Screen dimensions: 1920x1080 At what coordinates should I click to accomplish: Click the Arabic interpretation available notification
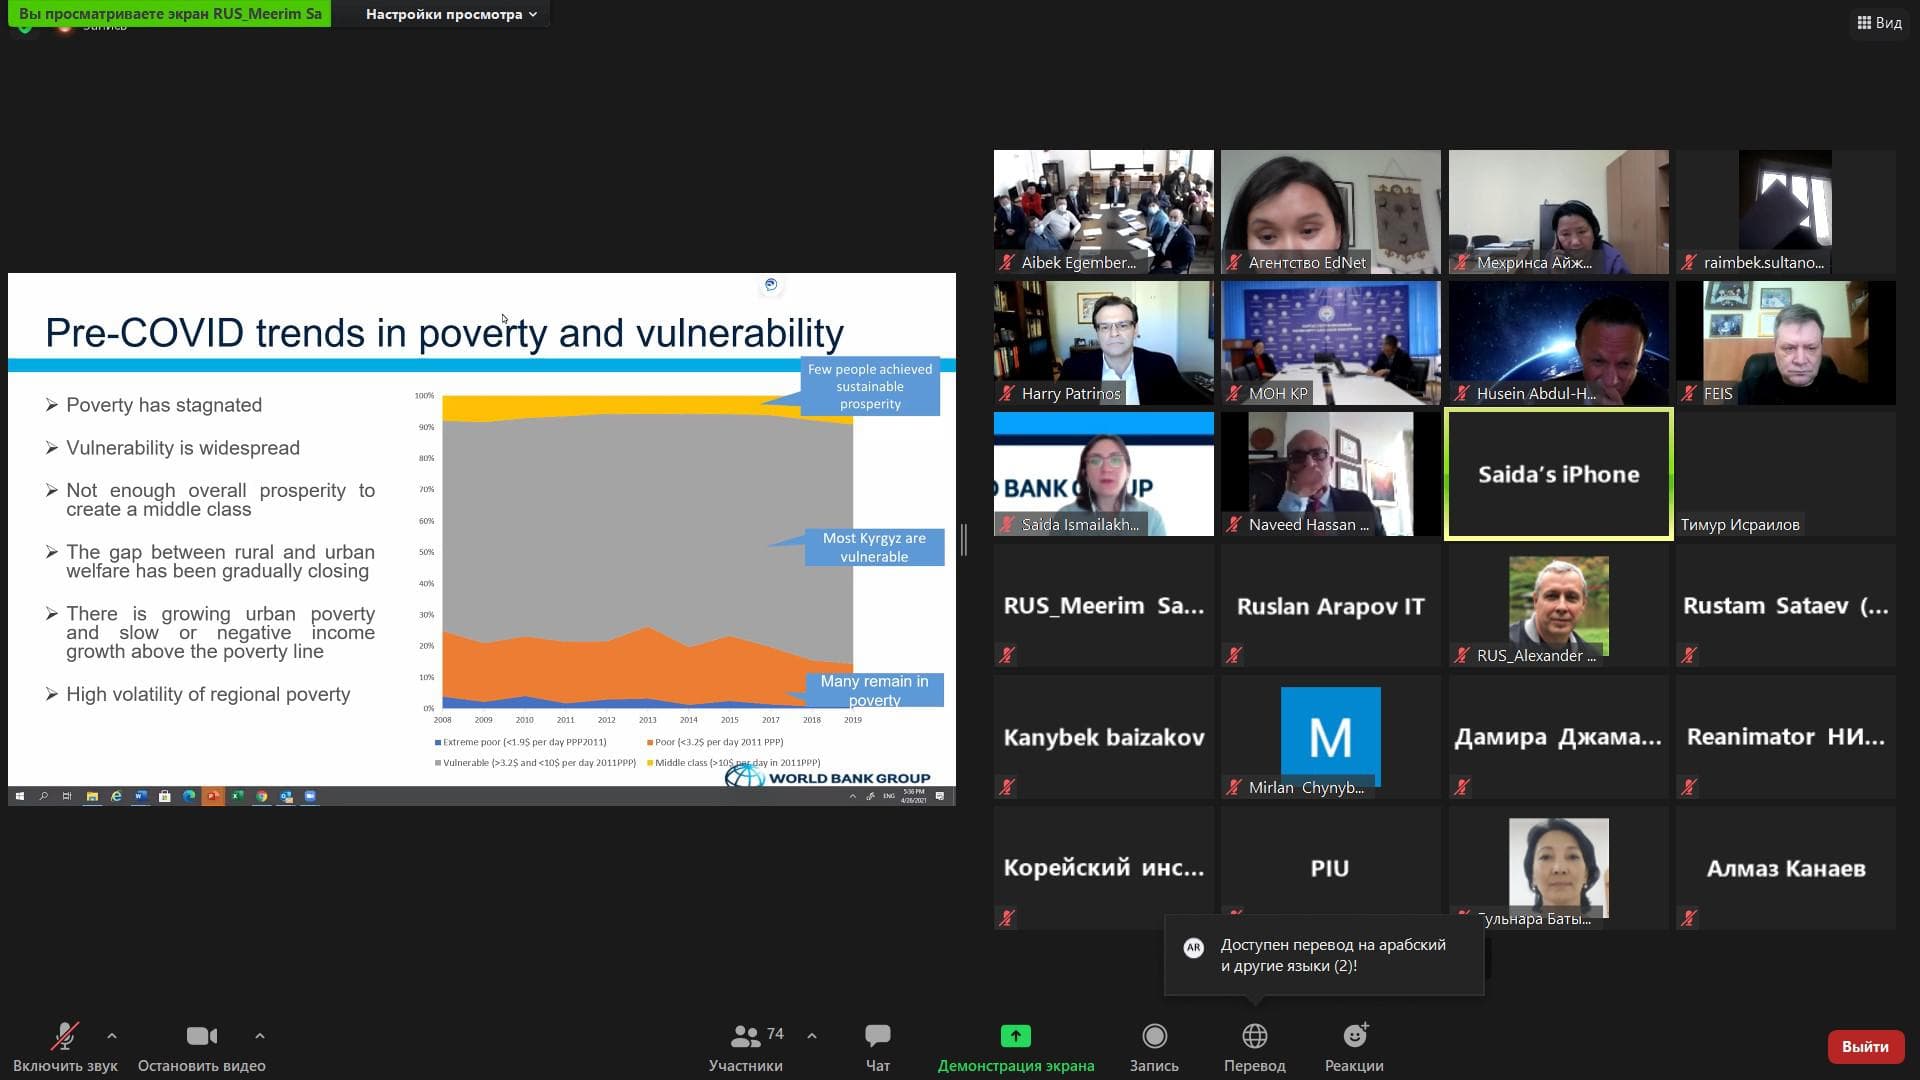(x=1323, y=955)
